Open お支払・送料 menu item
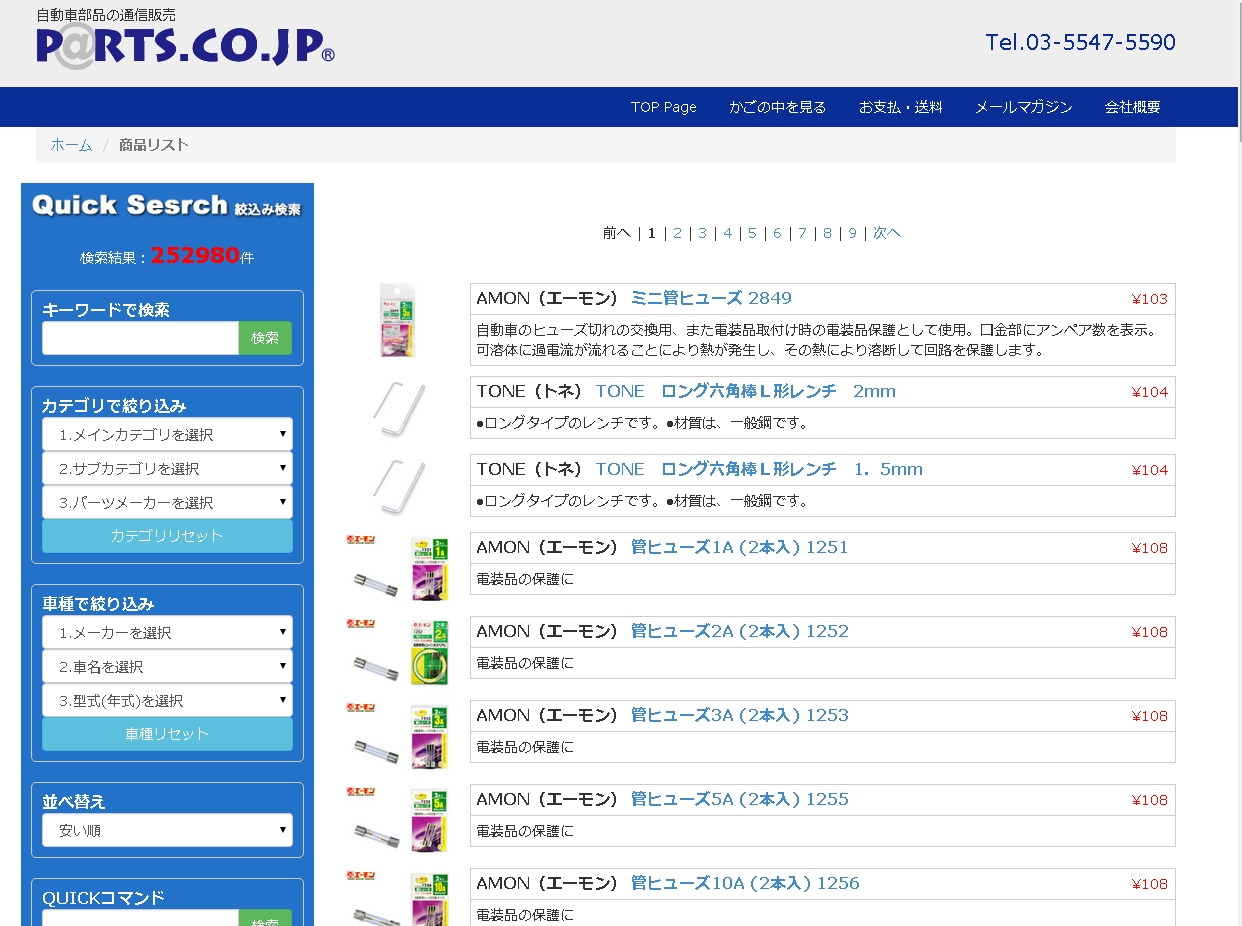Viewport: 1242px width, 926px height. click(901, 107)
